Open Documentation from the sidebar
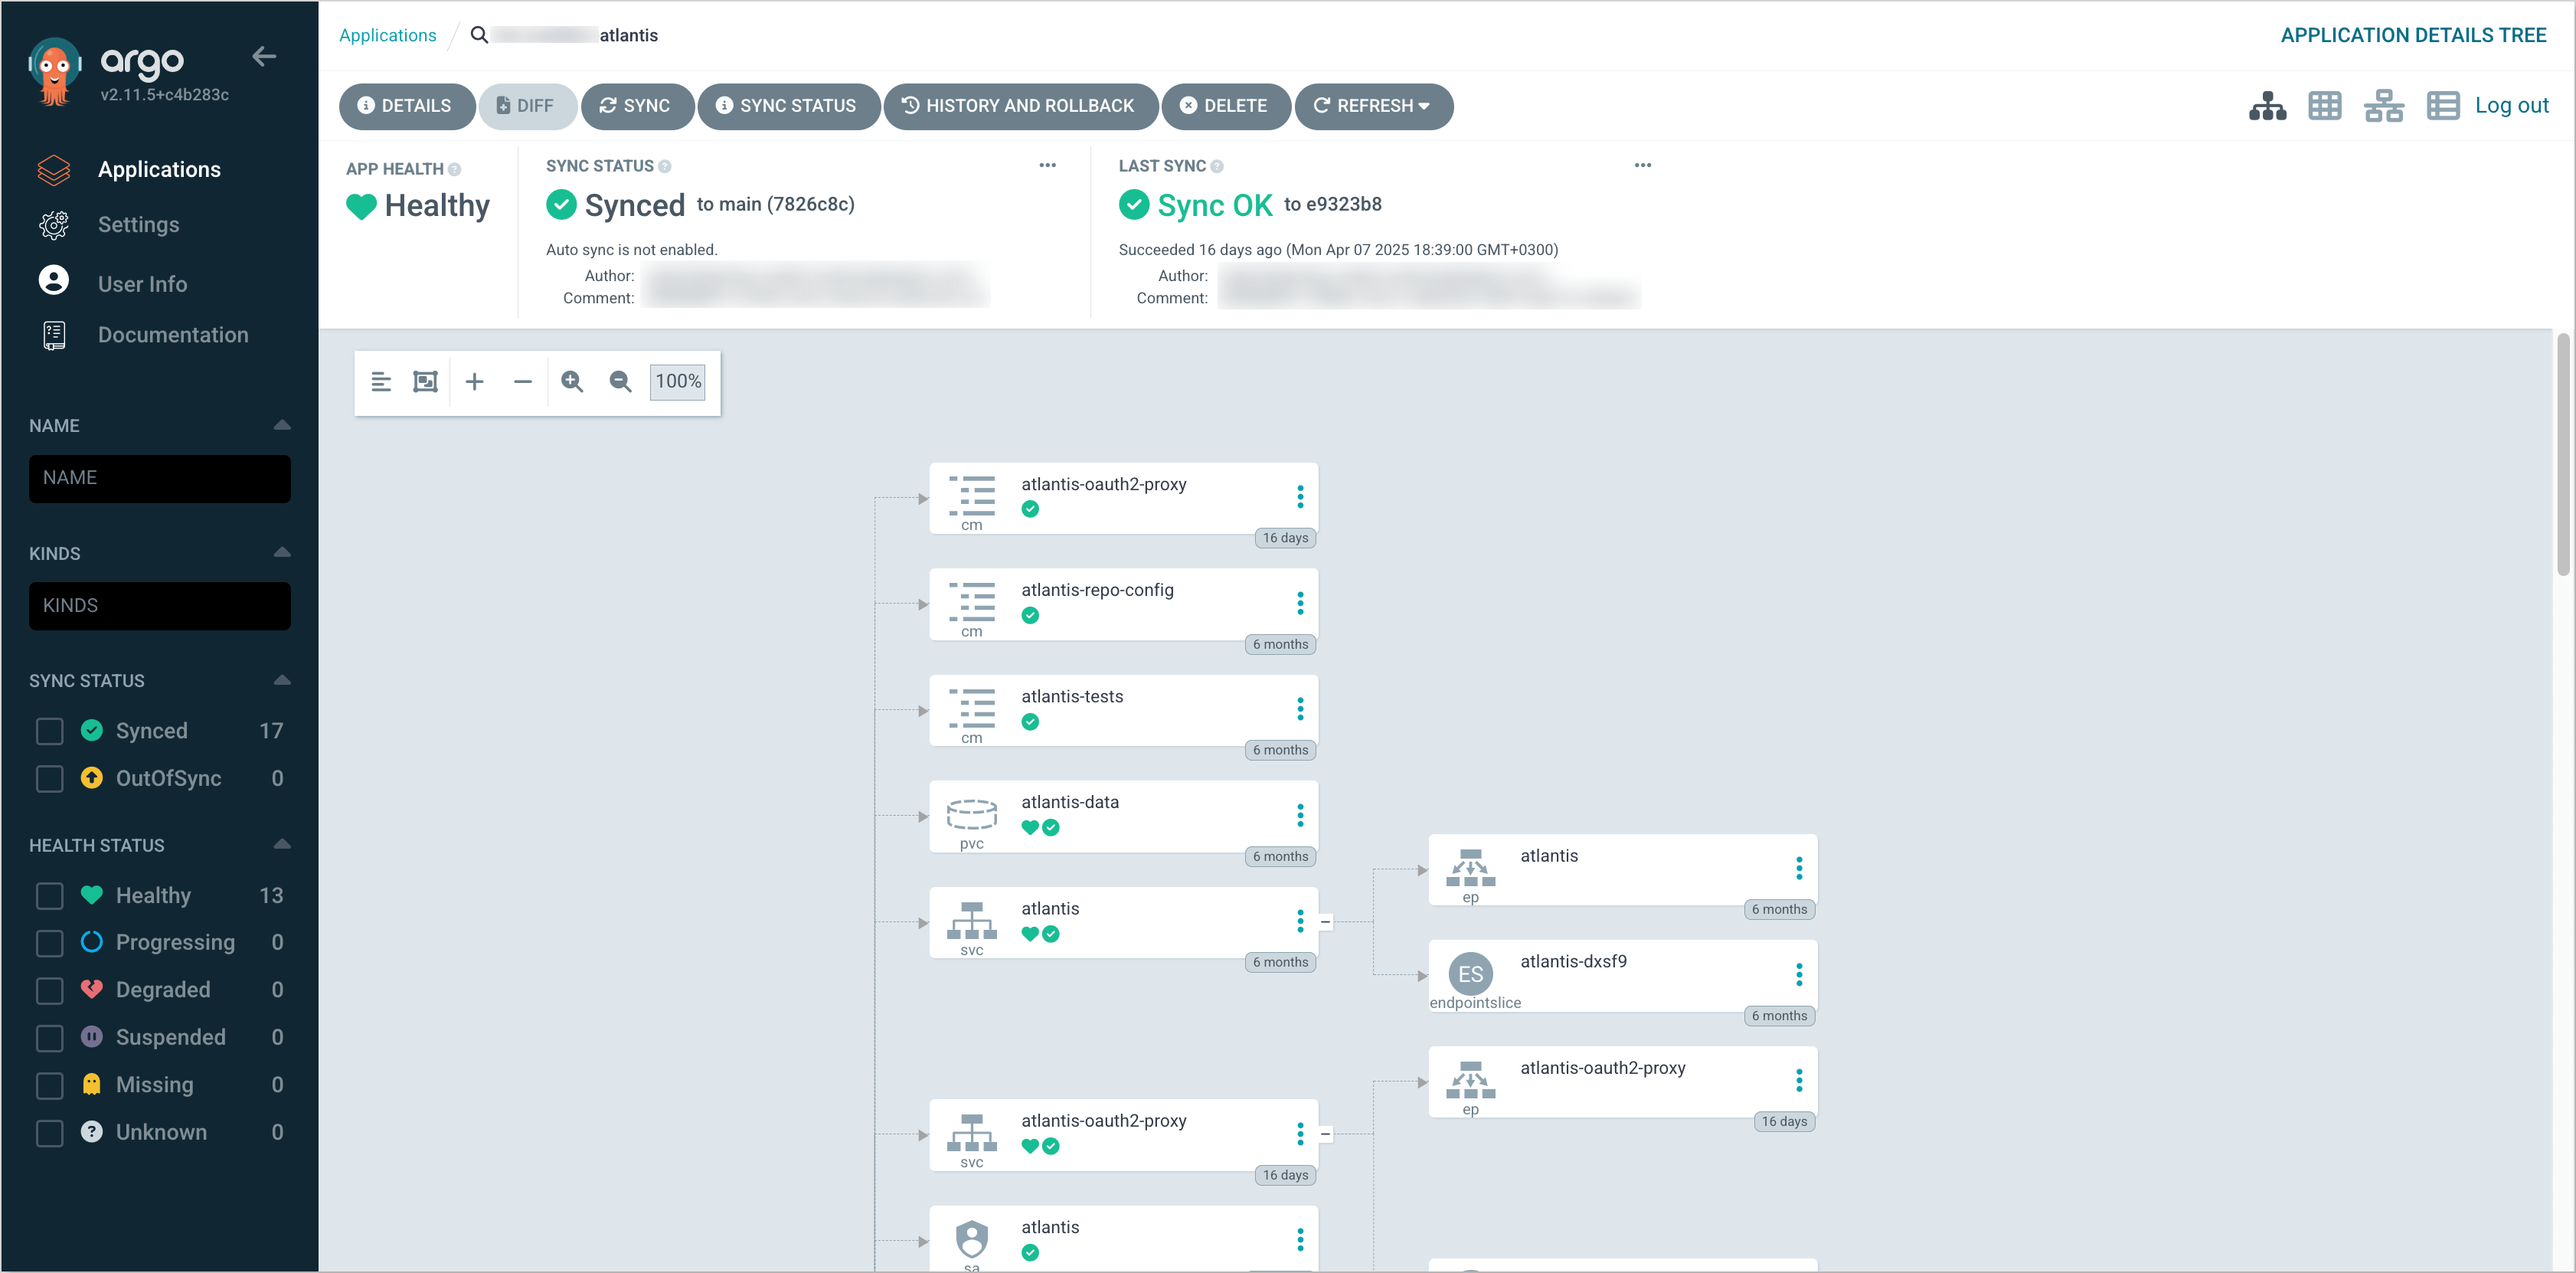 172,335
